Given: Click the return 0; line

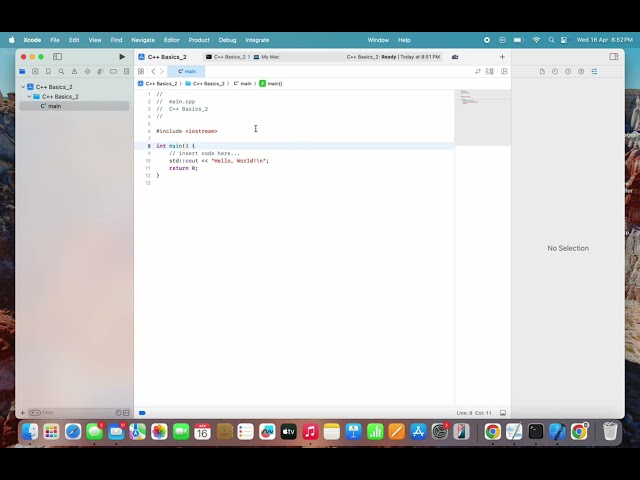Looking at the screenshot, I should pos(183,168).
